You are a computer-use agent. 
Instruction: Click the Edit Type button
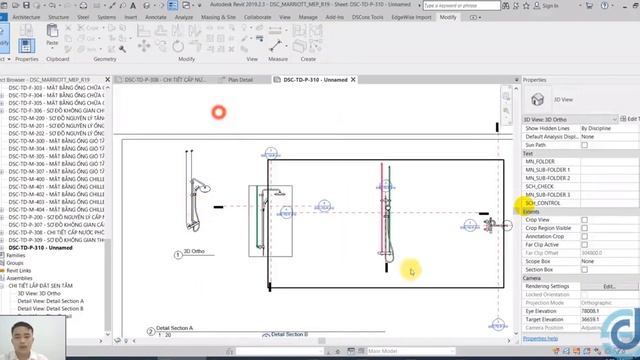(x=630, y=119)
